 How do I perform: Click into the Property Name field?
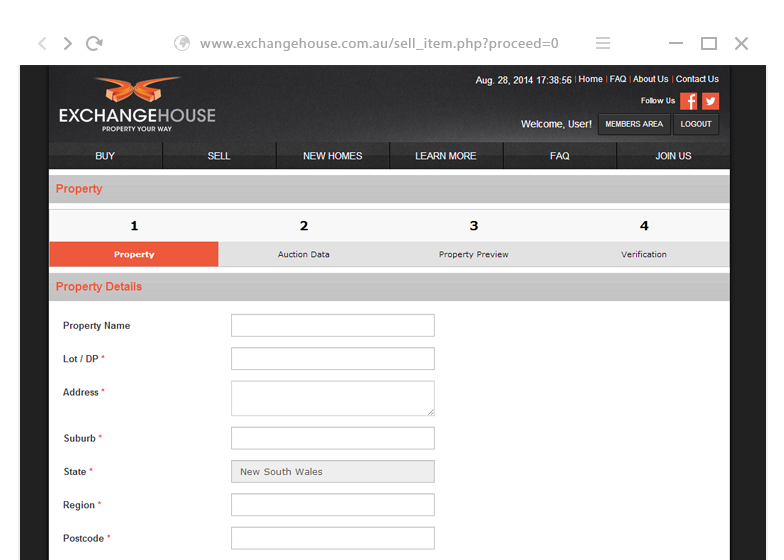tap(332, 325)
